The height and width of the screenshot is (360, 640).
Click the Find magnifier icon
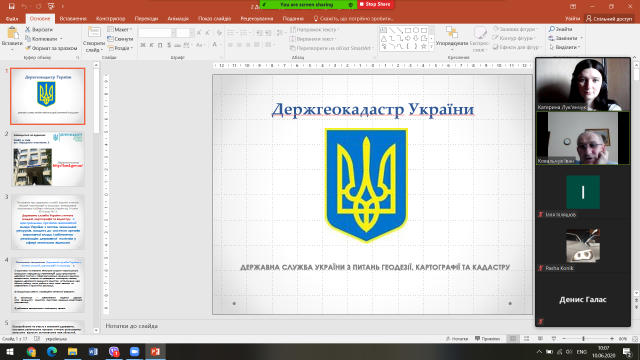(551, 29)
